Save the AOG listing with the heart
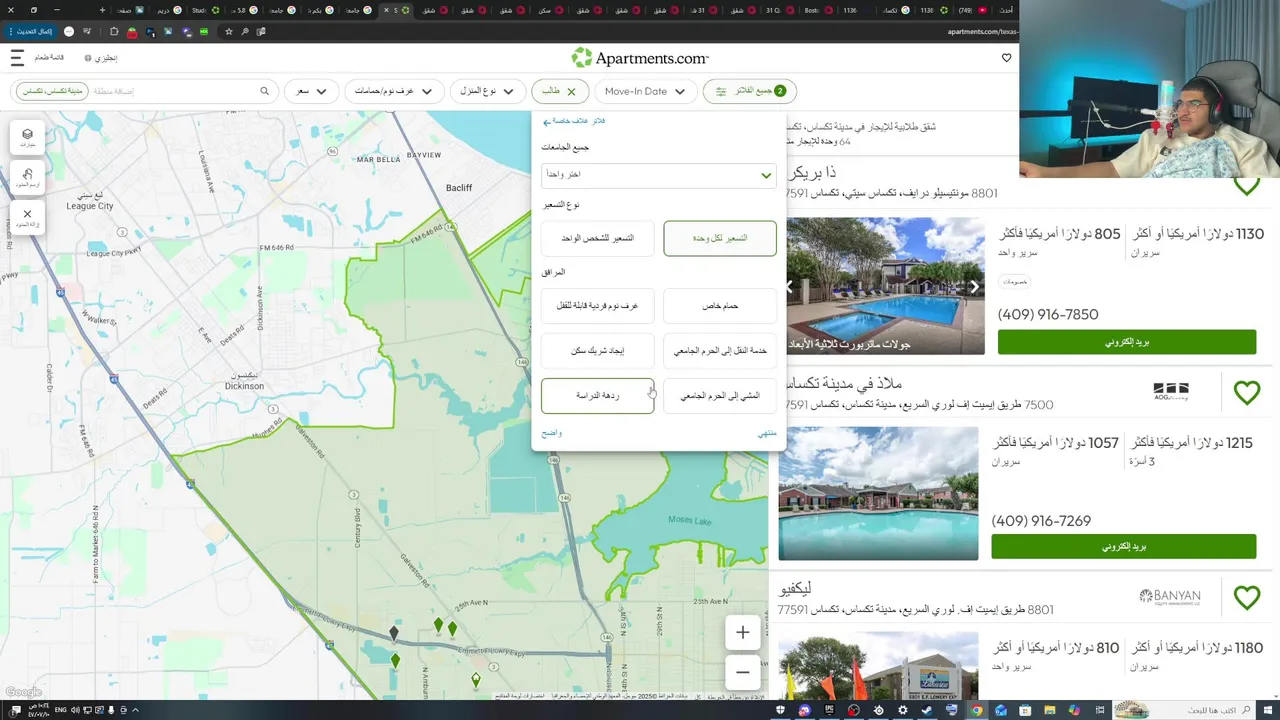 [x=1246, y=393]
